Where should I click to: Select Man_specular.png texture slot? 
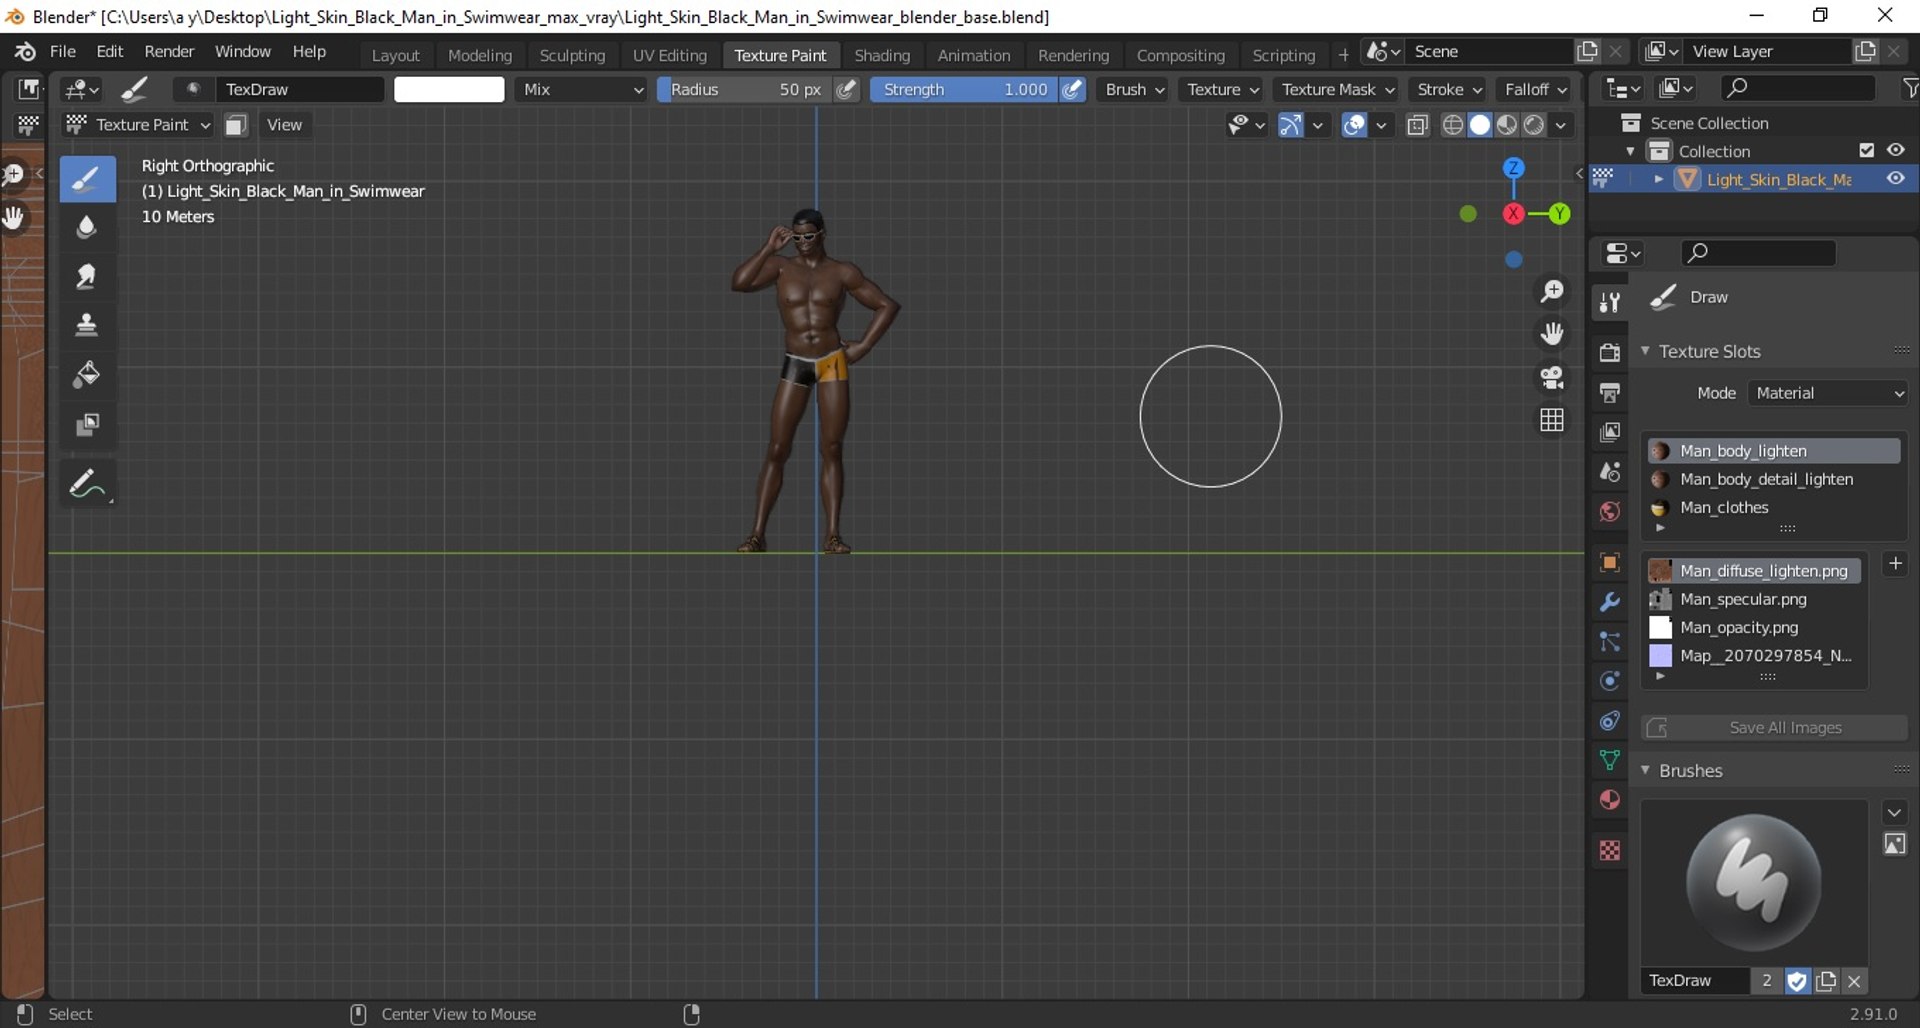[x=1755, y=600]
